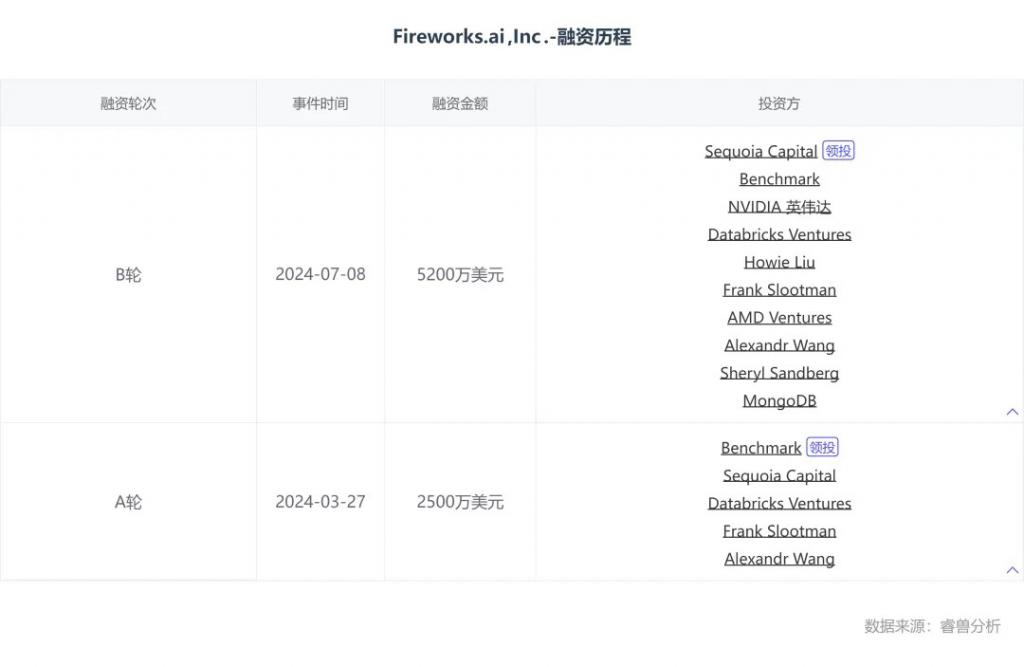1024x667 pixels.
Task: Open Alexandr Wang link in A轮 row
Action: click(x=779, y=559)
